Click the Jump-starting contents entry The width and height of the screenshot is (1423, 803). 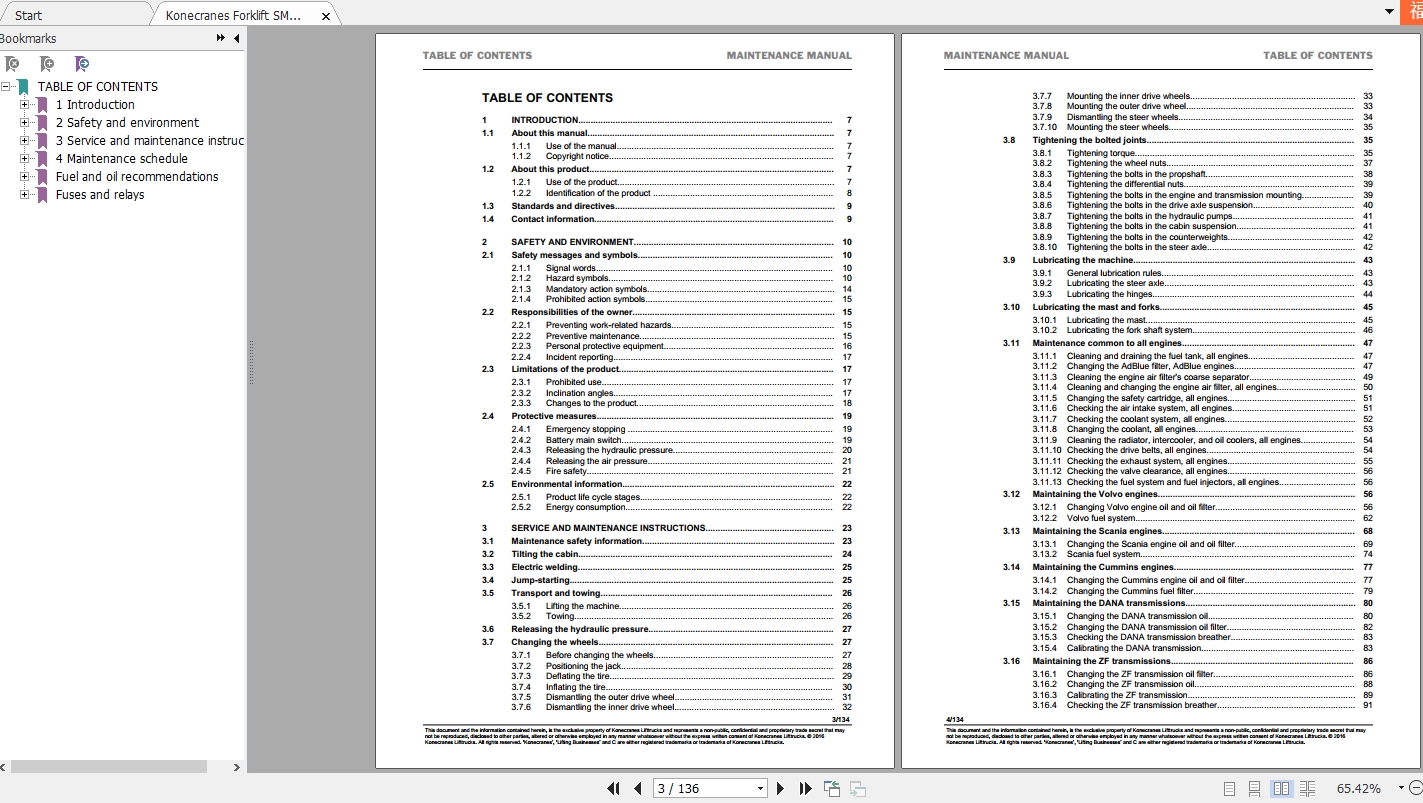(x=667, y=580)
